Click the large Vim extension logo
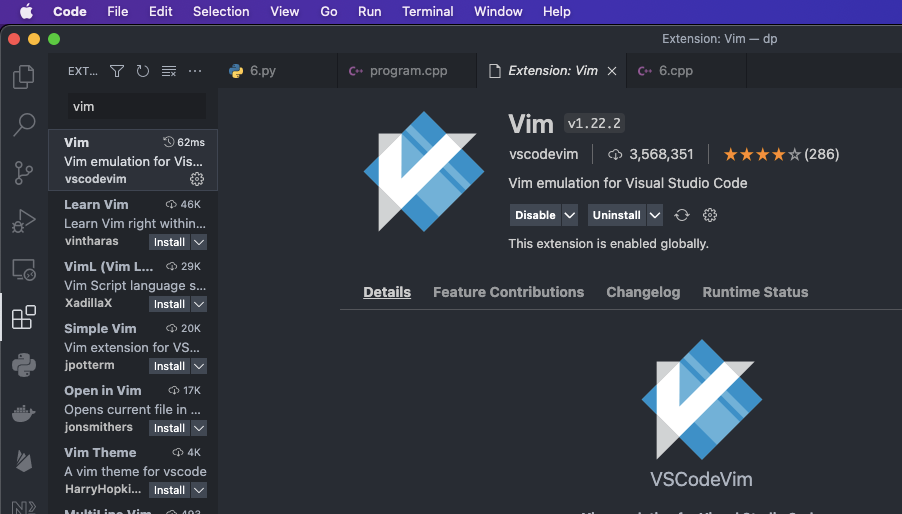Image resolution: width=902 pixels, height=514 pixels. tap(424, 171)
